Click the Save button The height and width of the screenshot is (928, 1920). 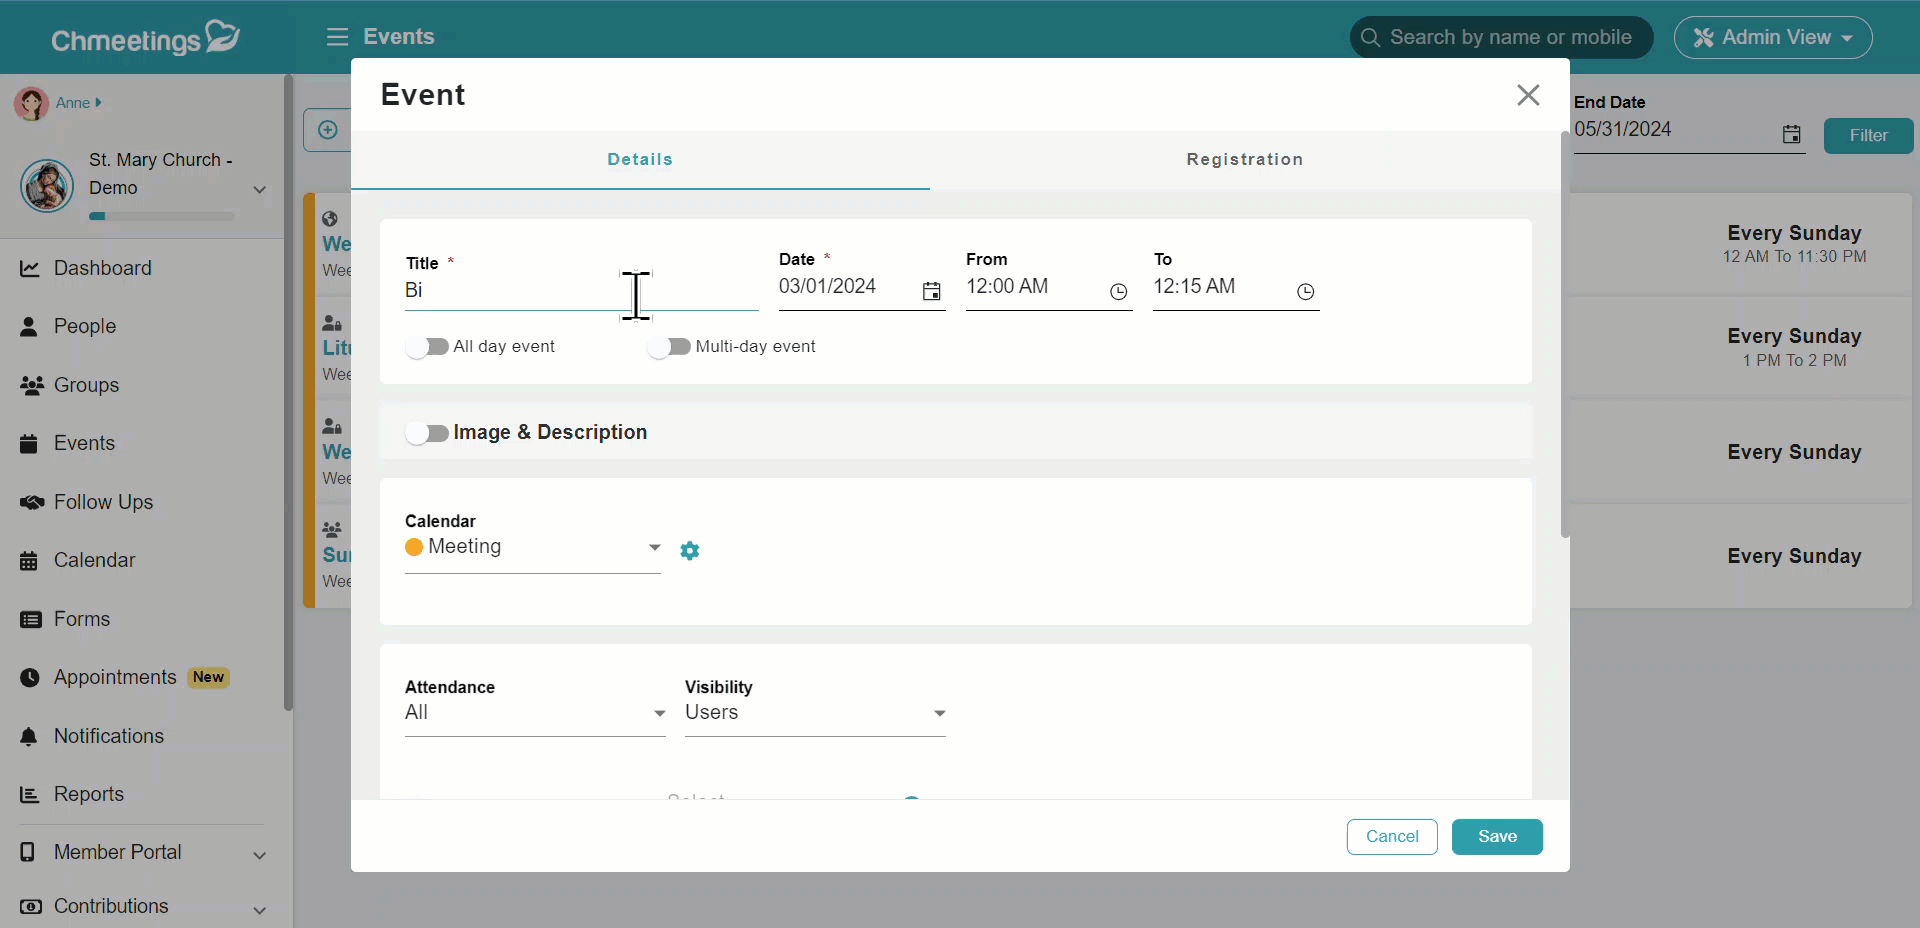[1497, 837]
